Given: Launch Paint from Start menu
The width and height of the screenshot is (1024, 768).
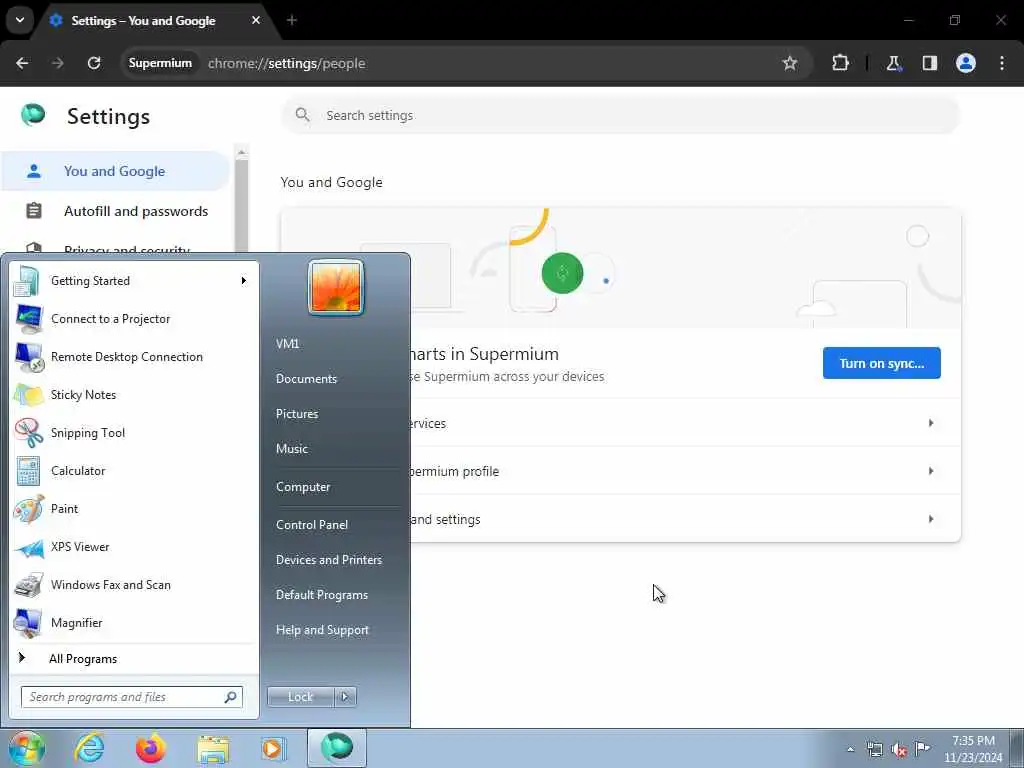Looking at the screenshot, I should point(134,509).
